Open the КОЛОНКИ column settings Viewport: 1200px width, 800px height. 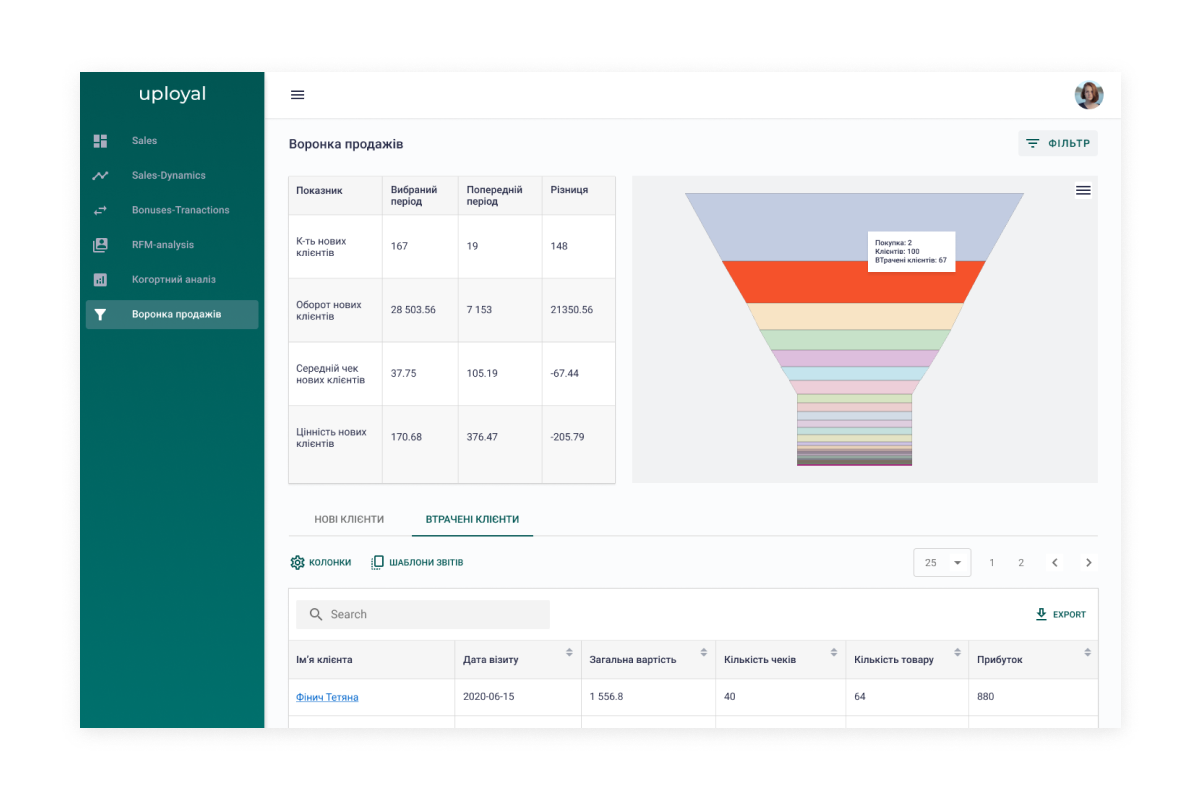pos(321,563)
